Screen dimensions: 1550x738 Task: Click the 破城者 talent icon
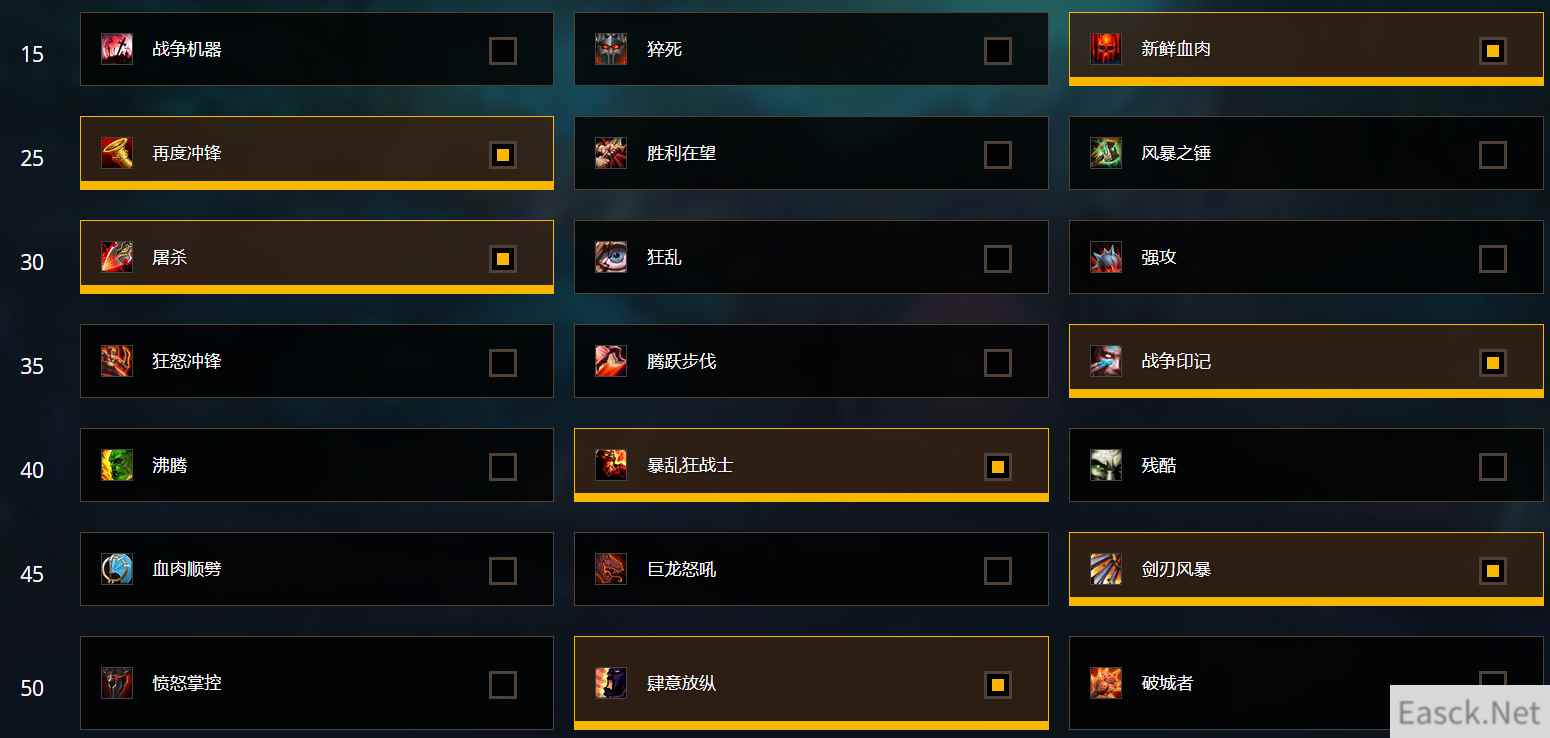[1106, 683]
